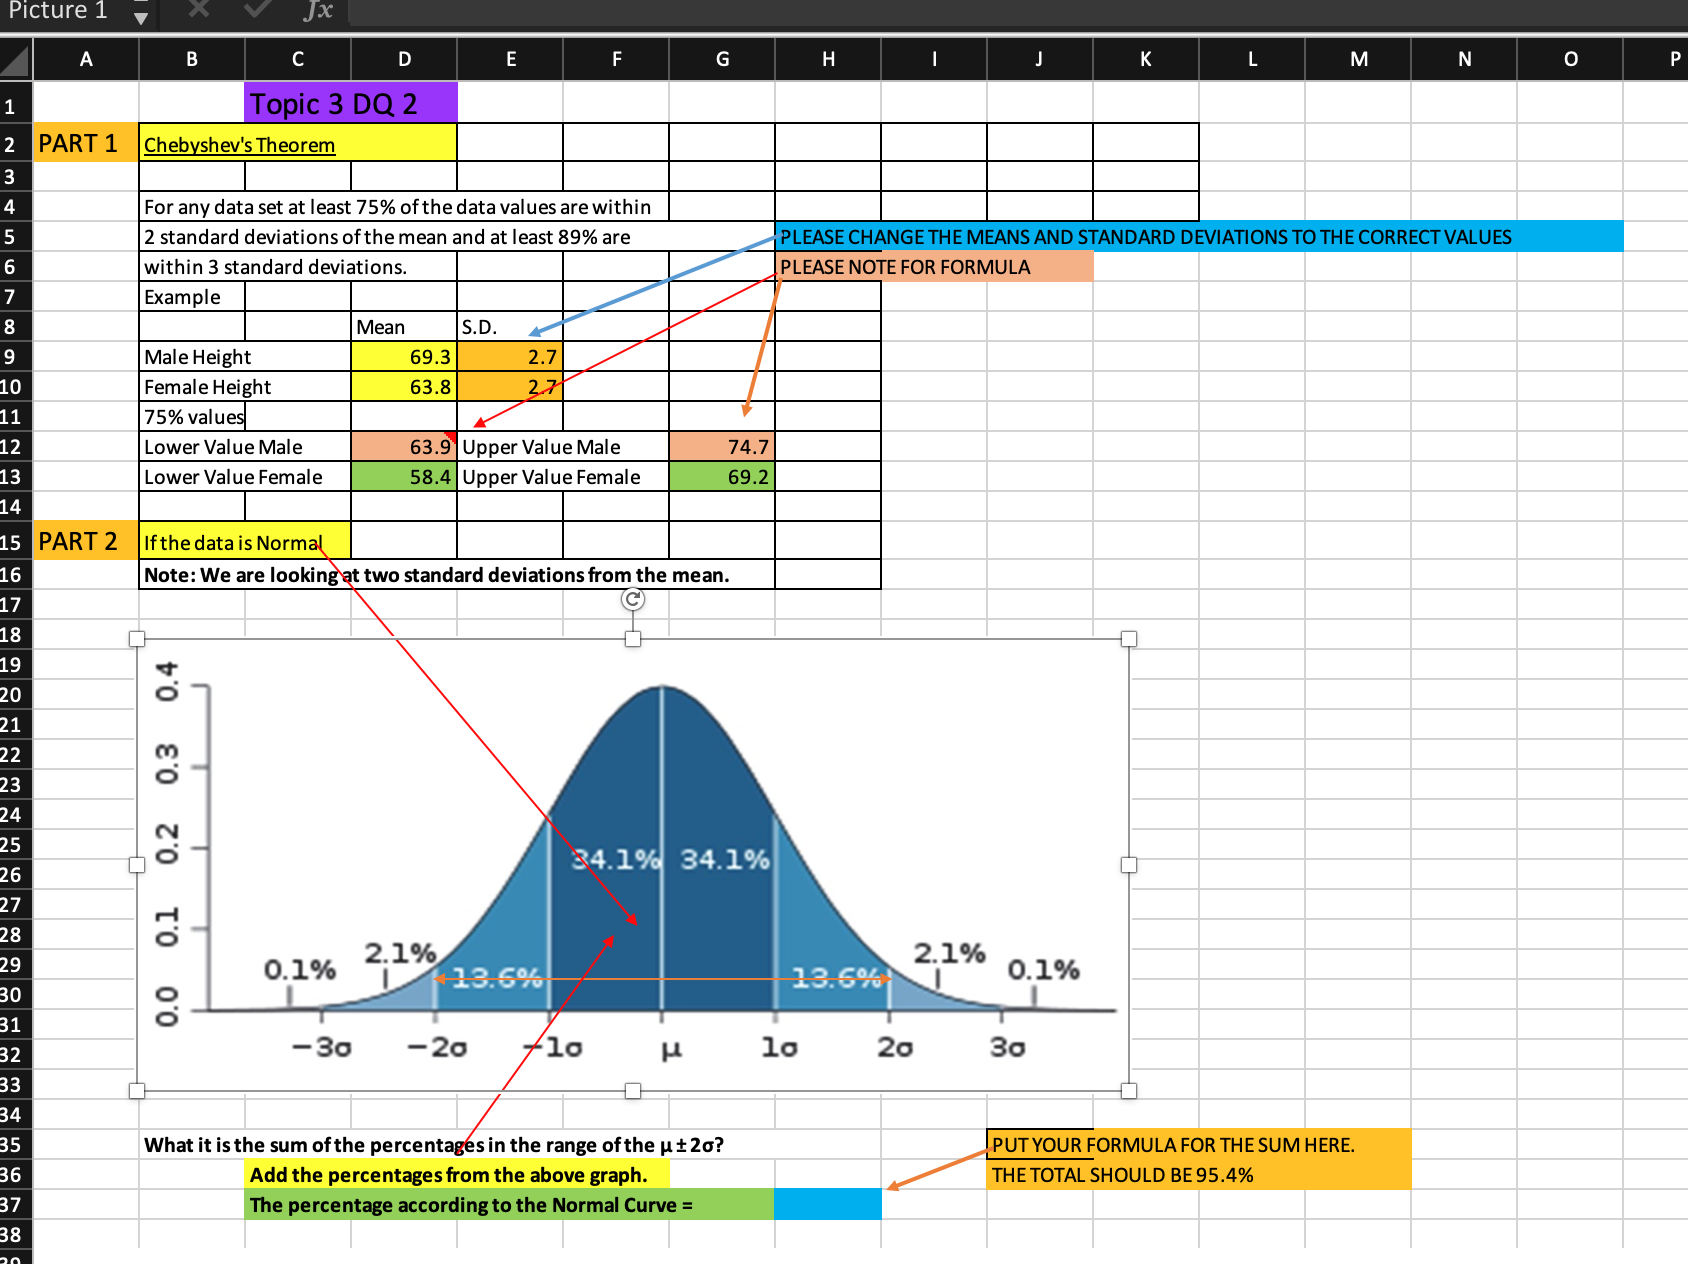The width and height of the screenshot is (1688, 1264).
Task: Select the 'S.D.' header cell
Action: (x=510, y=327)
